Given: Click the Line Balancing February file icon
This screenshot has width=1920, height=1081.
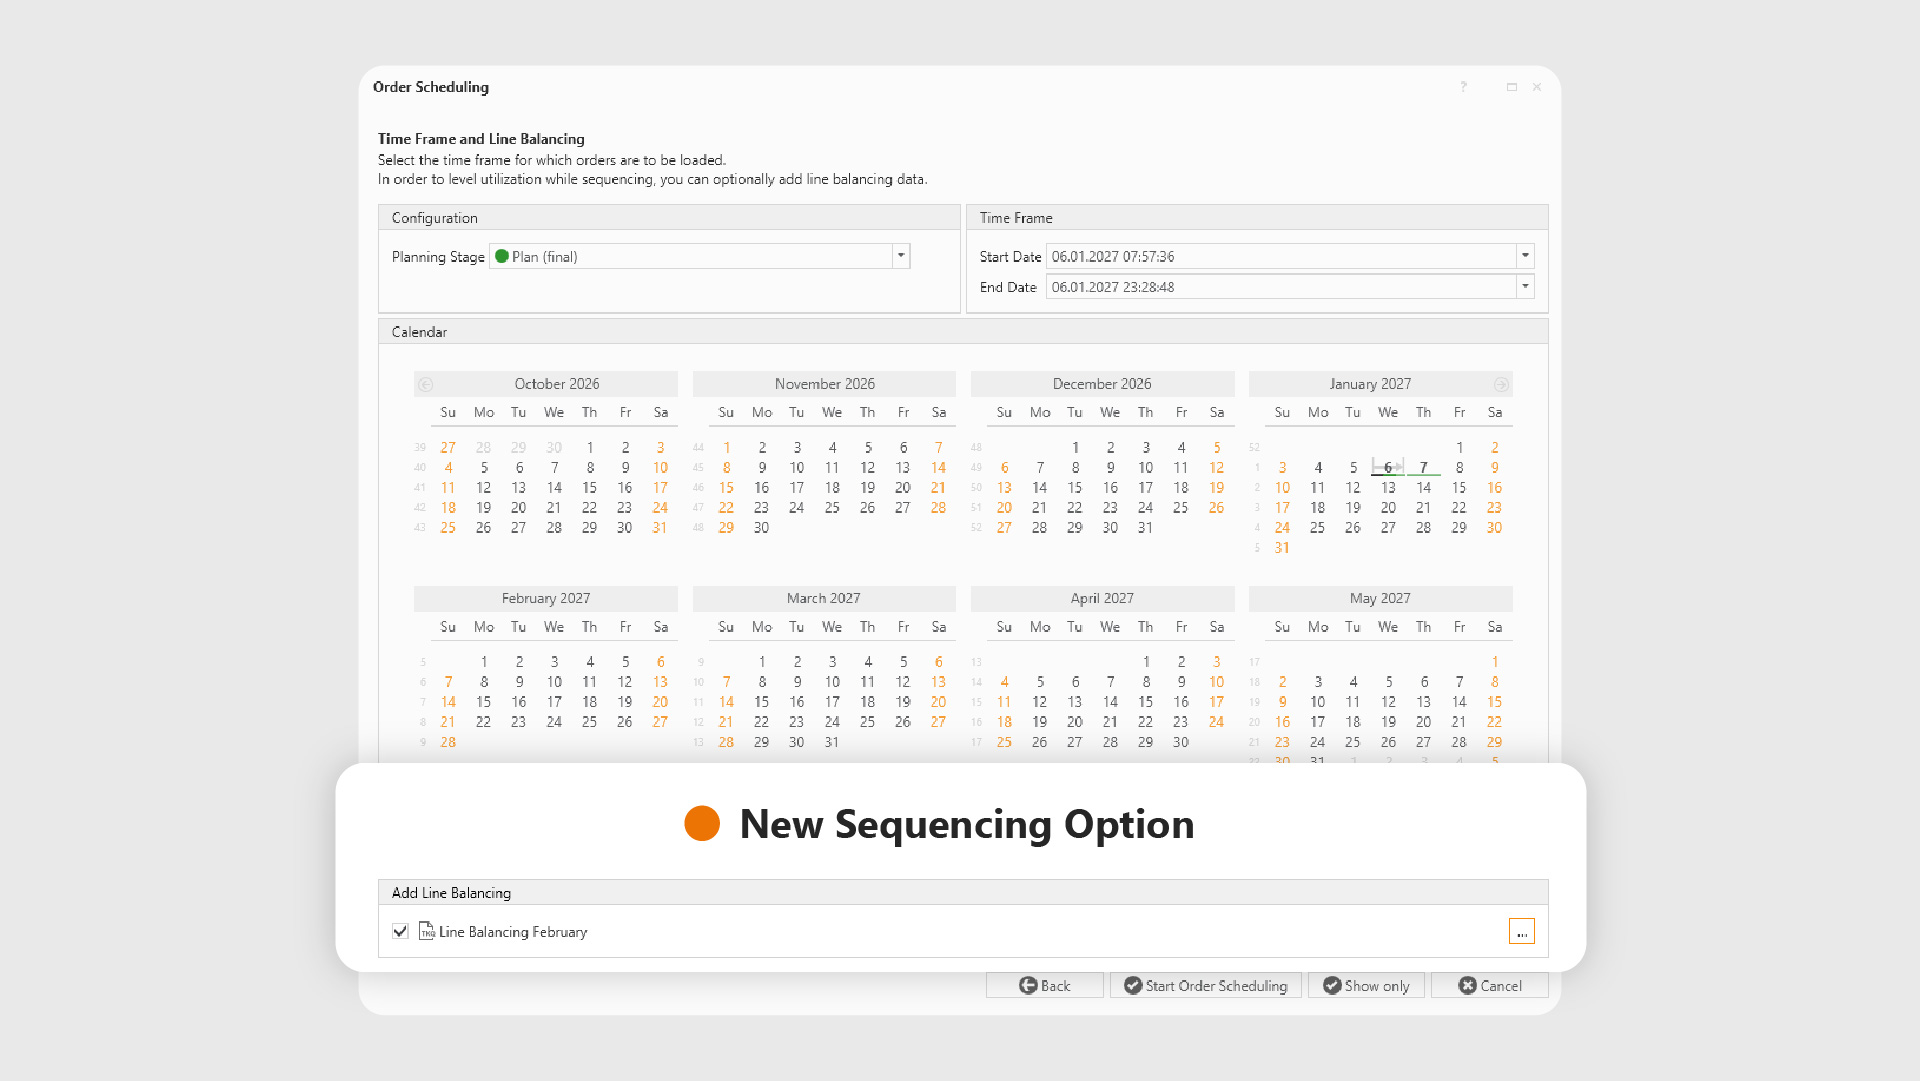Looking at the screenshot, I should (x=427, y=931).
